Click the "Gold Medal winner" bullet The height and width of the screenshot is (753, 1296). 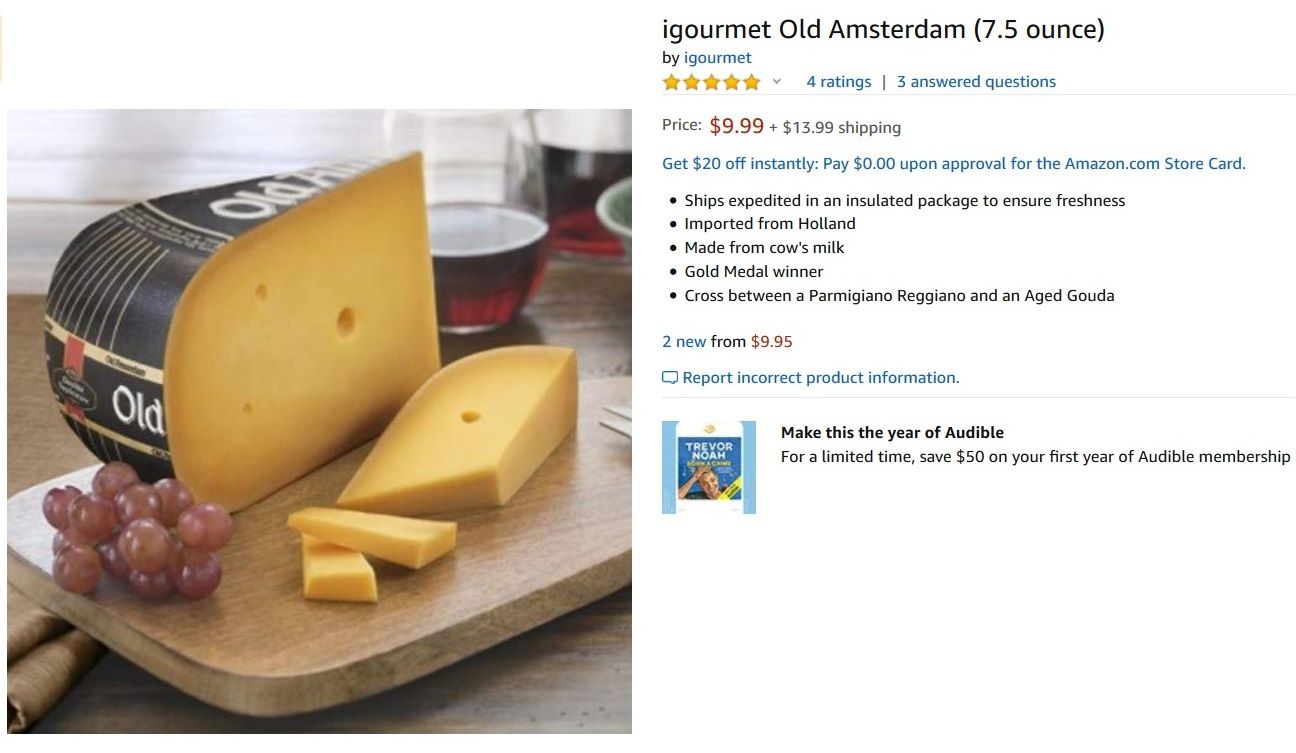(753, 272)
